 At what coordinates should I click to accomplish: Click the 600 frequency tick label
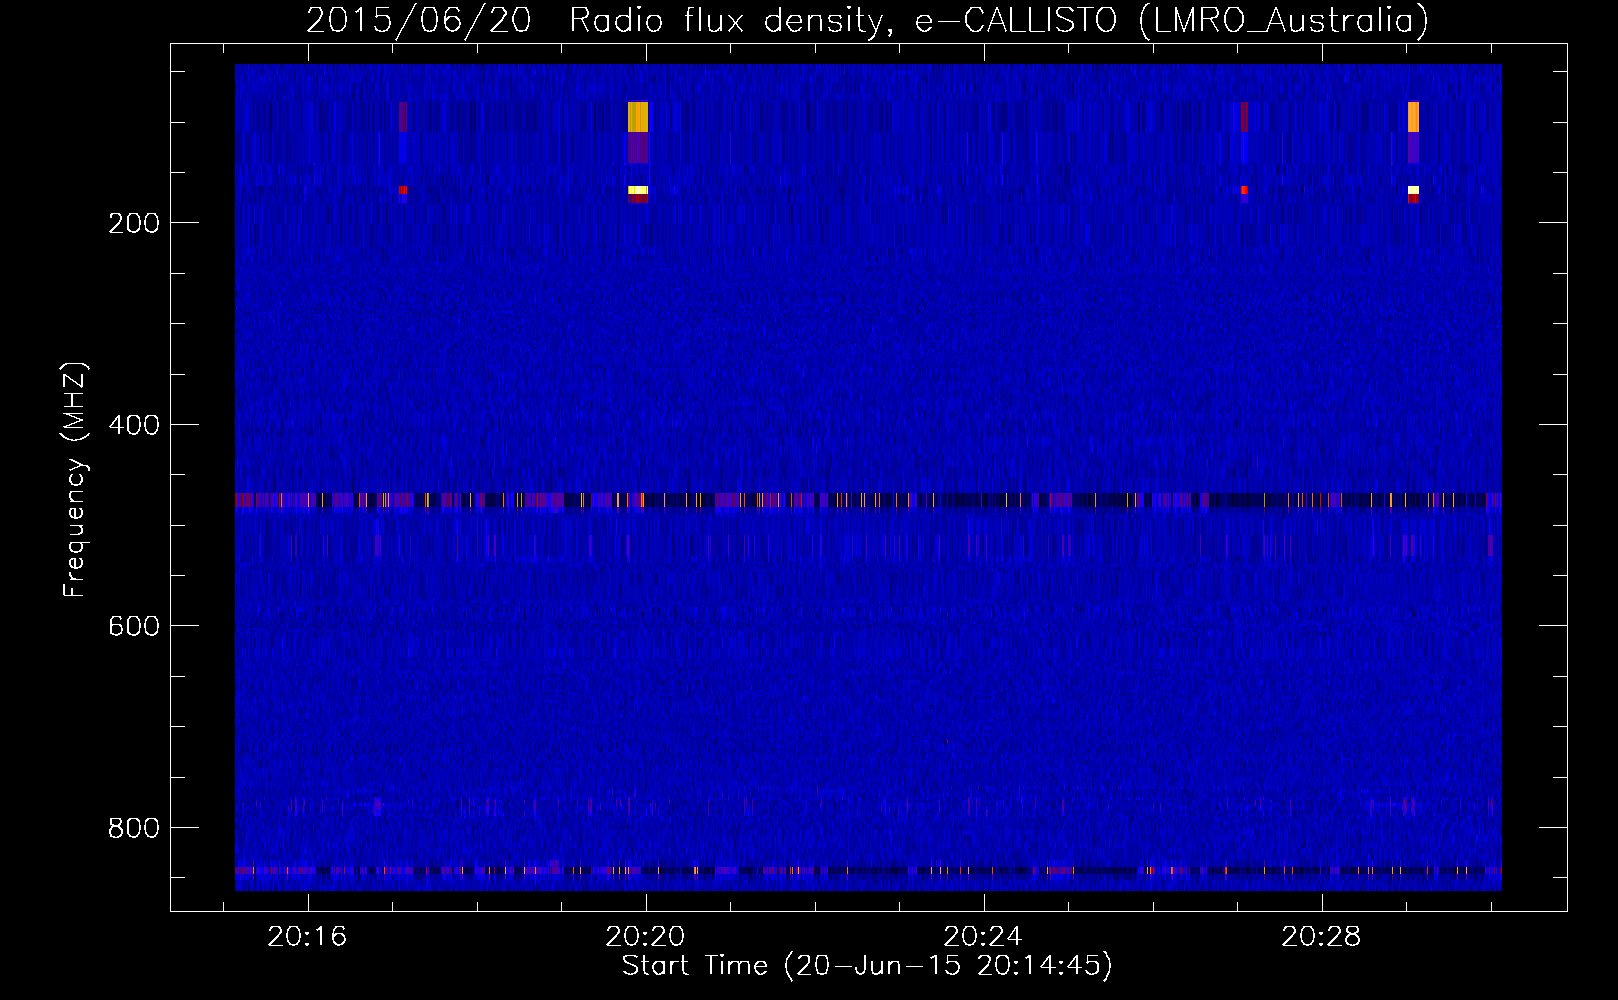click(134, 626)
